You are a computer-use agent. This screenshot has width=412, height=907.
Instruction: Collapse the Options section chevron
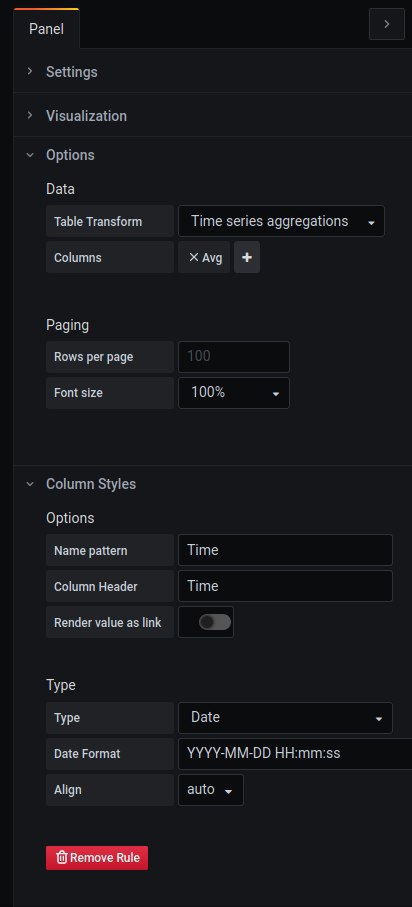pyautogui.click(x=30, y=155)
